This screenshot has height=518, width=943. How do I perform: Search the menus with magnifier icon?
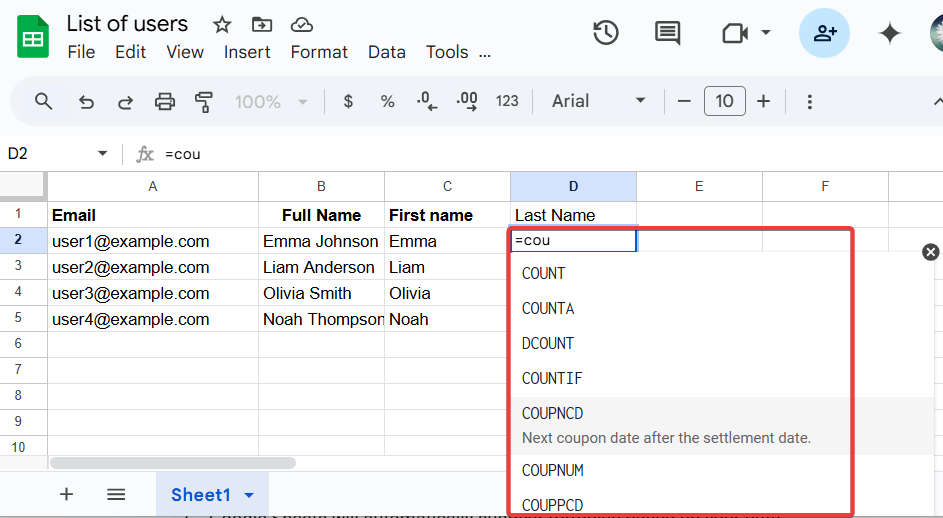[43, 101]
